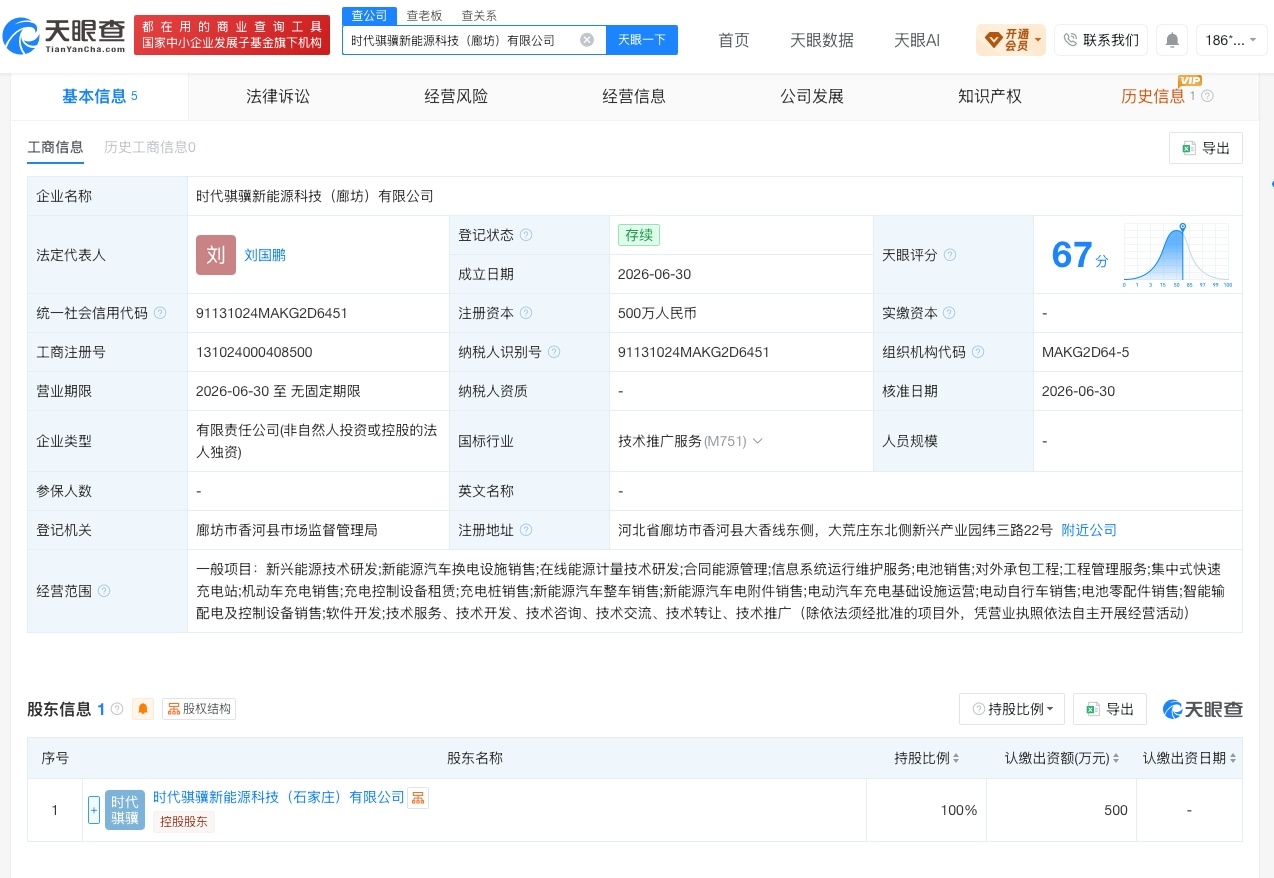Click the 联系我们 button
Screen dimensions: 1274x878
[1101, 40]
